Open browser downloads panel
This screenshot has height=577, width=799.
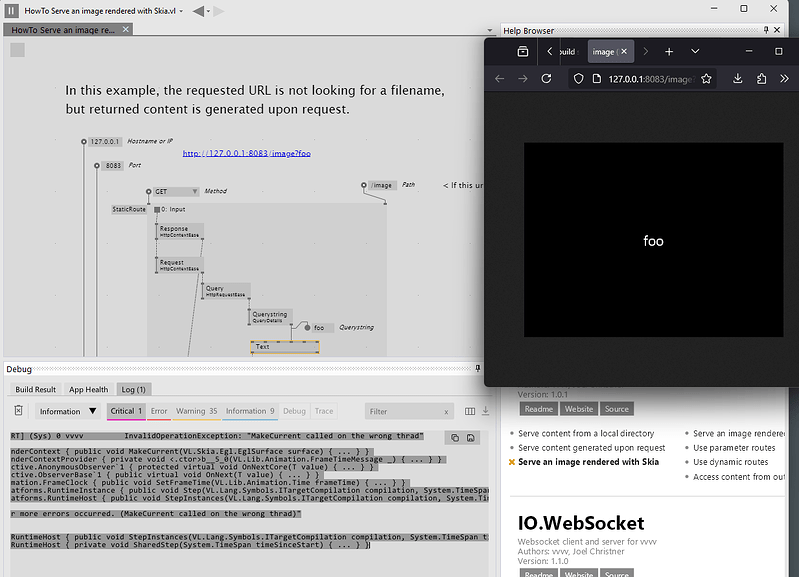[x=738, y=78]
